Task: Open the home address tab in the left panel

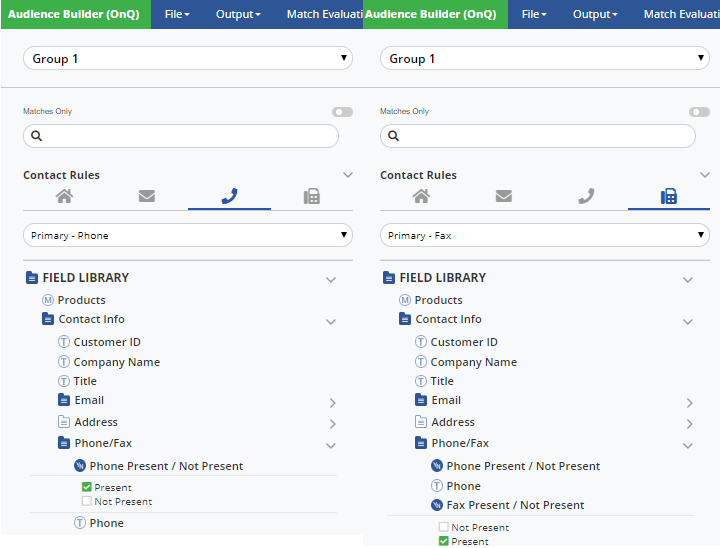Action: tap(64, 196)
